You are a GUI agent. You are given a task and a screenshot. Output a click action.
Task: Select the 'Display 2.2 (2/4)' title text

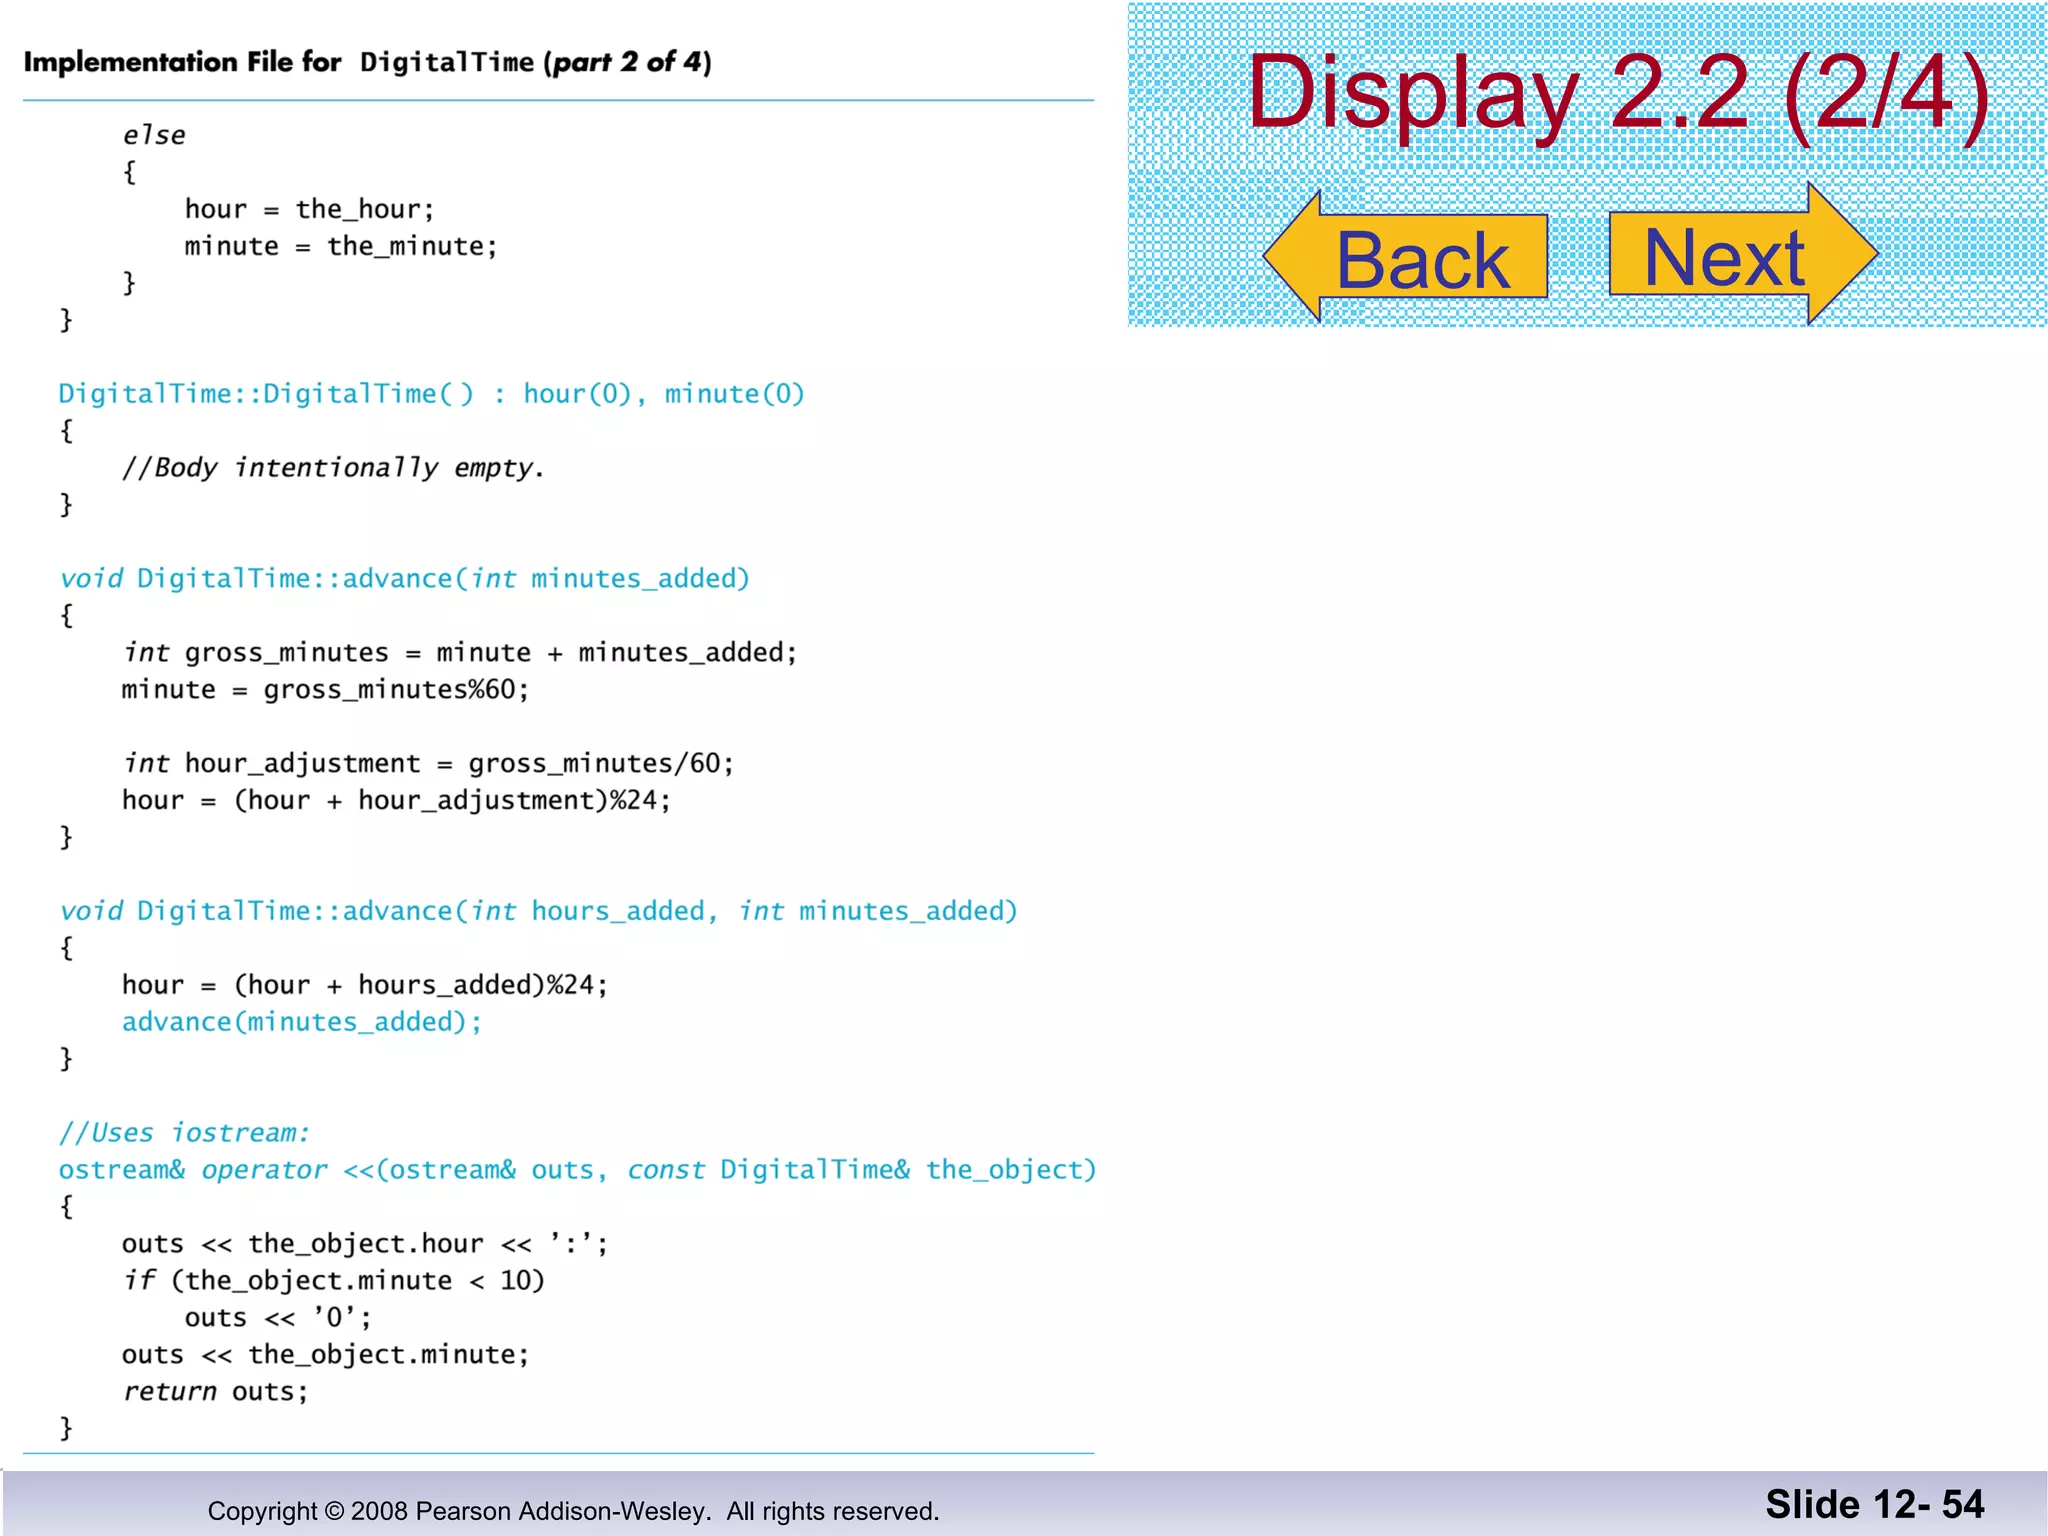click(x=1619, y=94)
